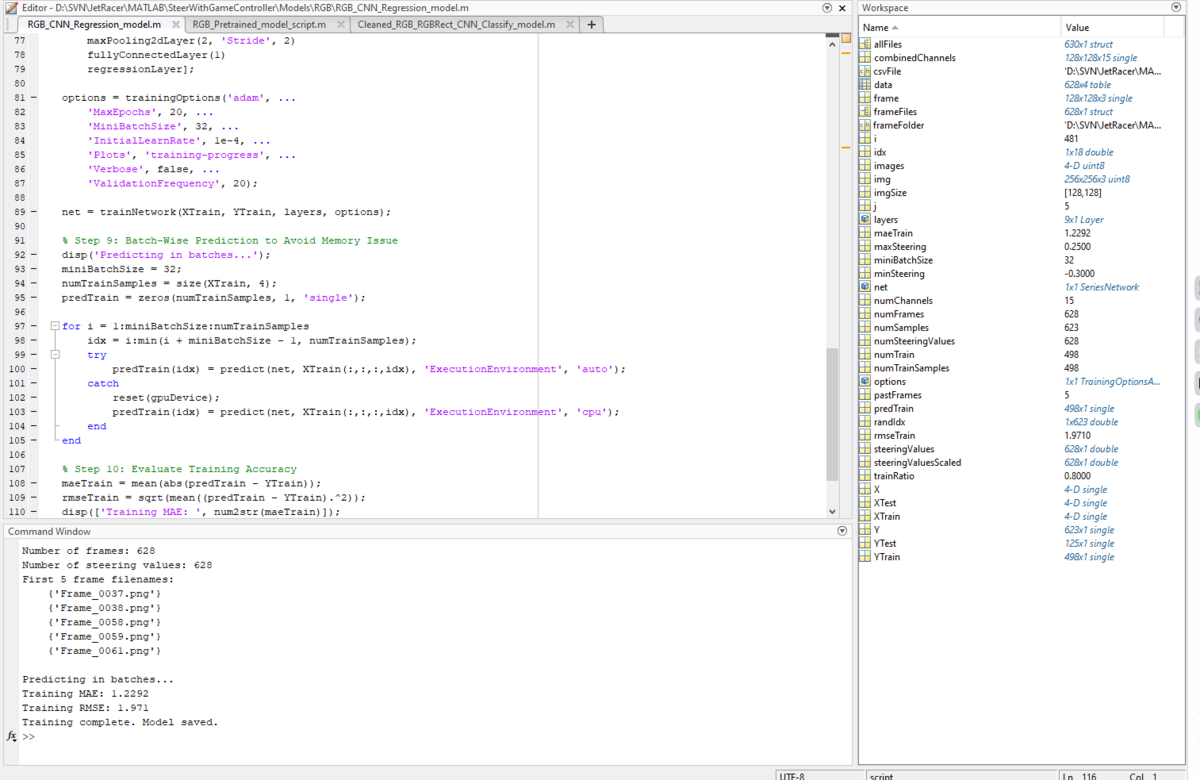Click the layers object variable icon
This screenshot has height=780, width=1200.
click(x=865, y=220)
